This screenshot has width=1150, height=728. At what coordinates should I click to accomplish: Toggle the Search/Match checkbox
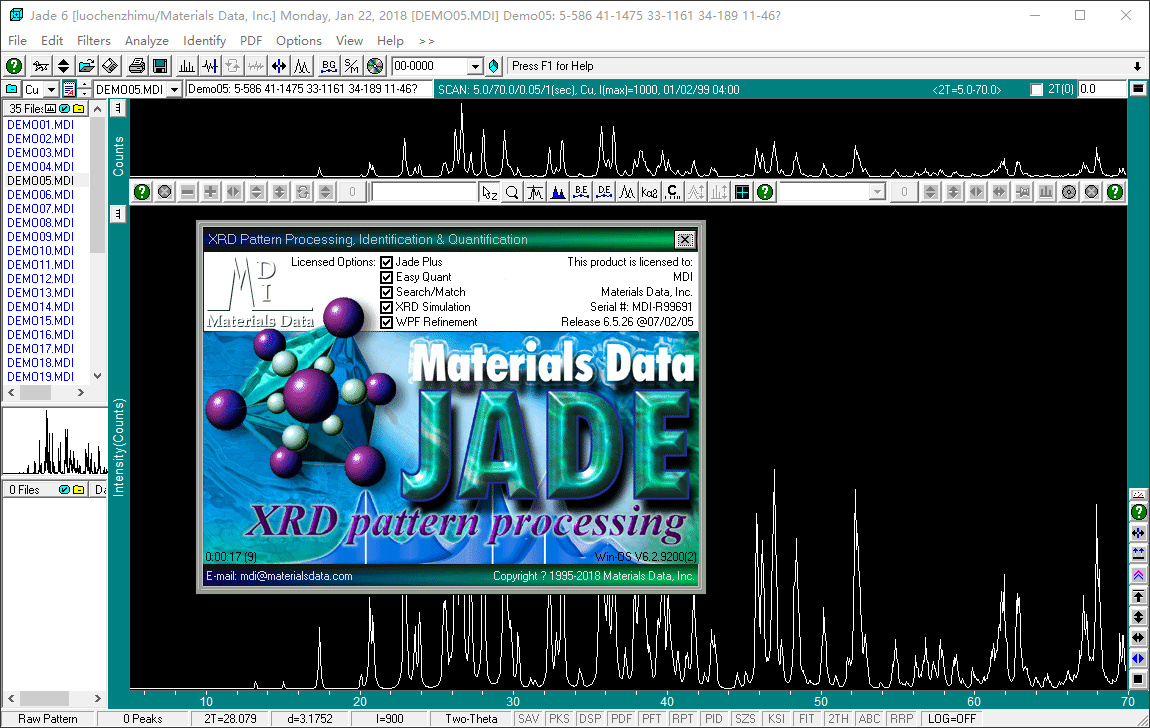[x=387, y=292]
